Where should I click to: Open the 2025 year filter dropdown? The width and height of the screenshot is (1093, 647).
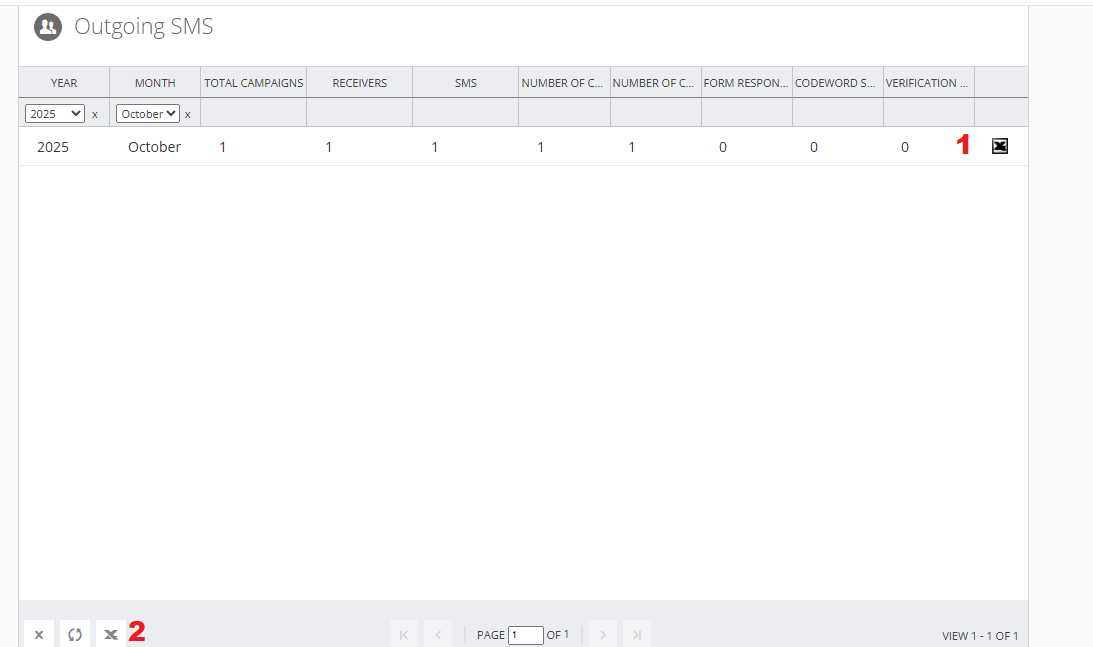(54, 114)
